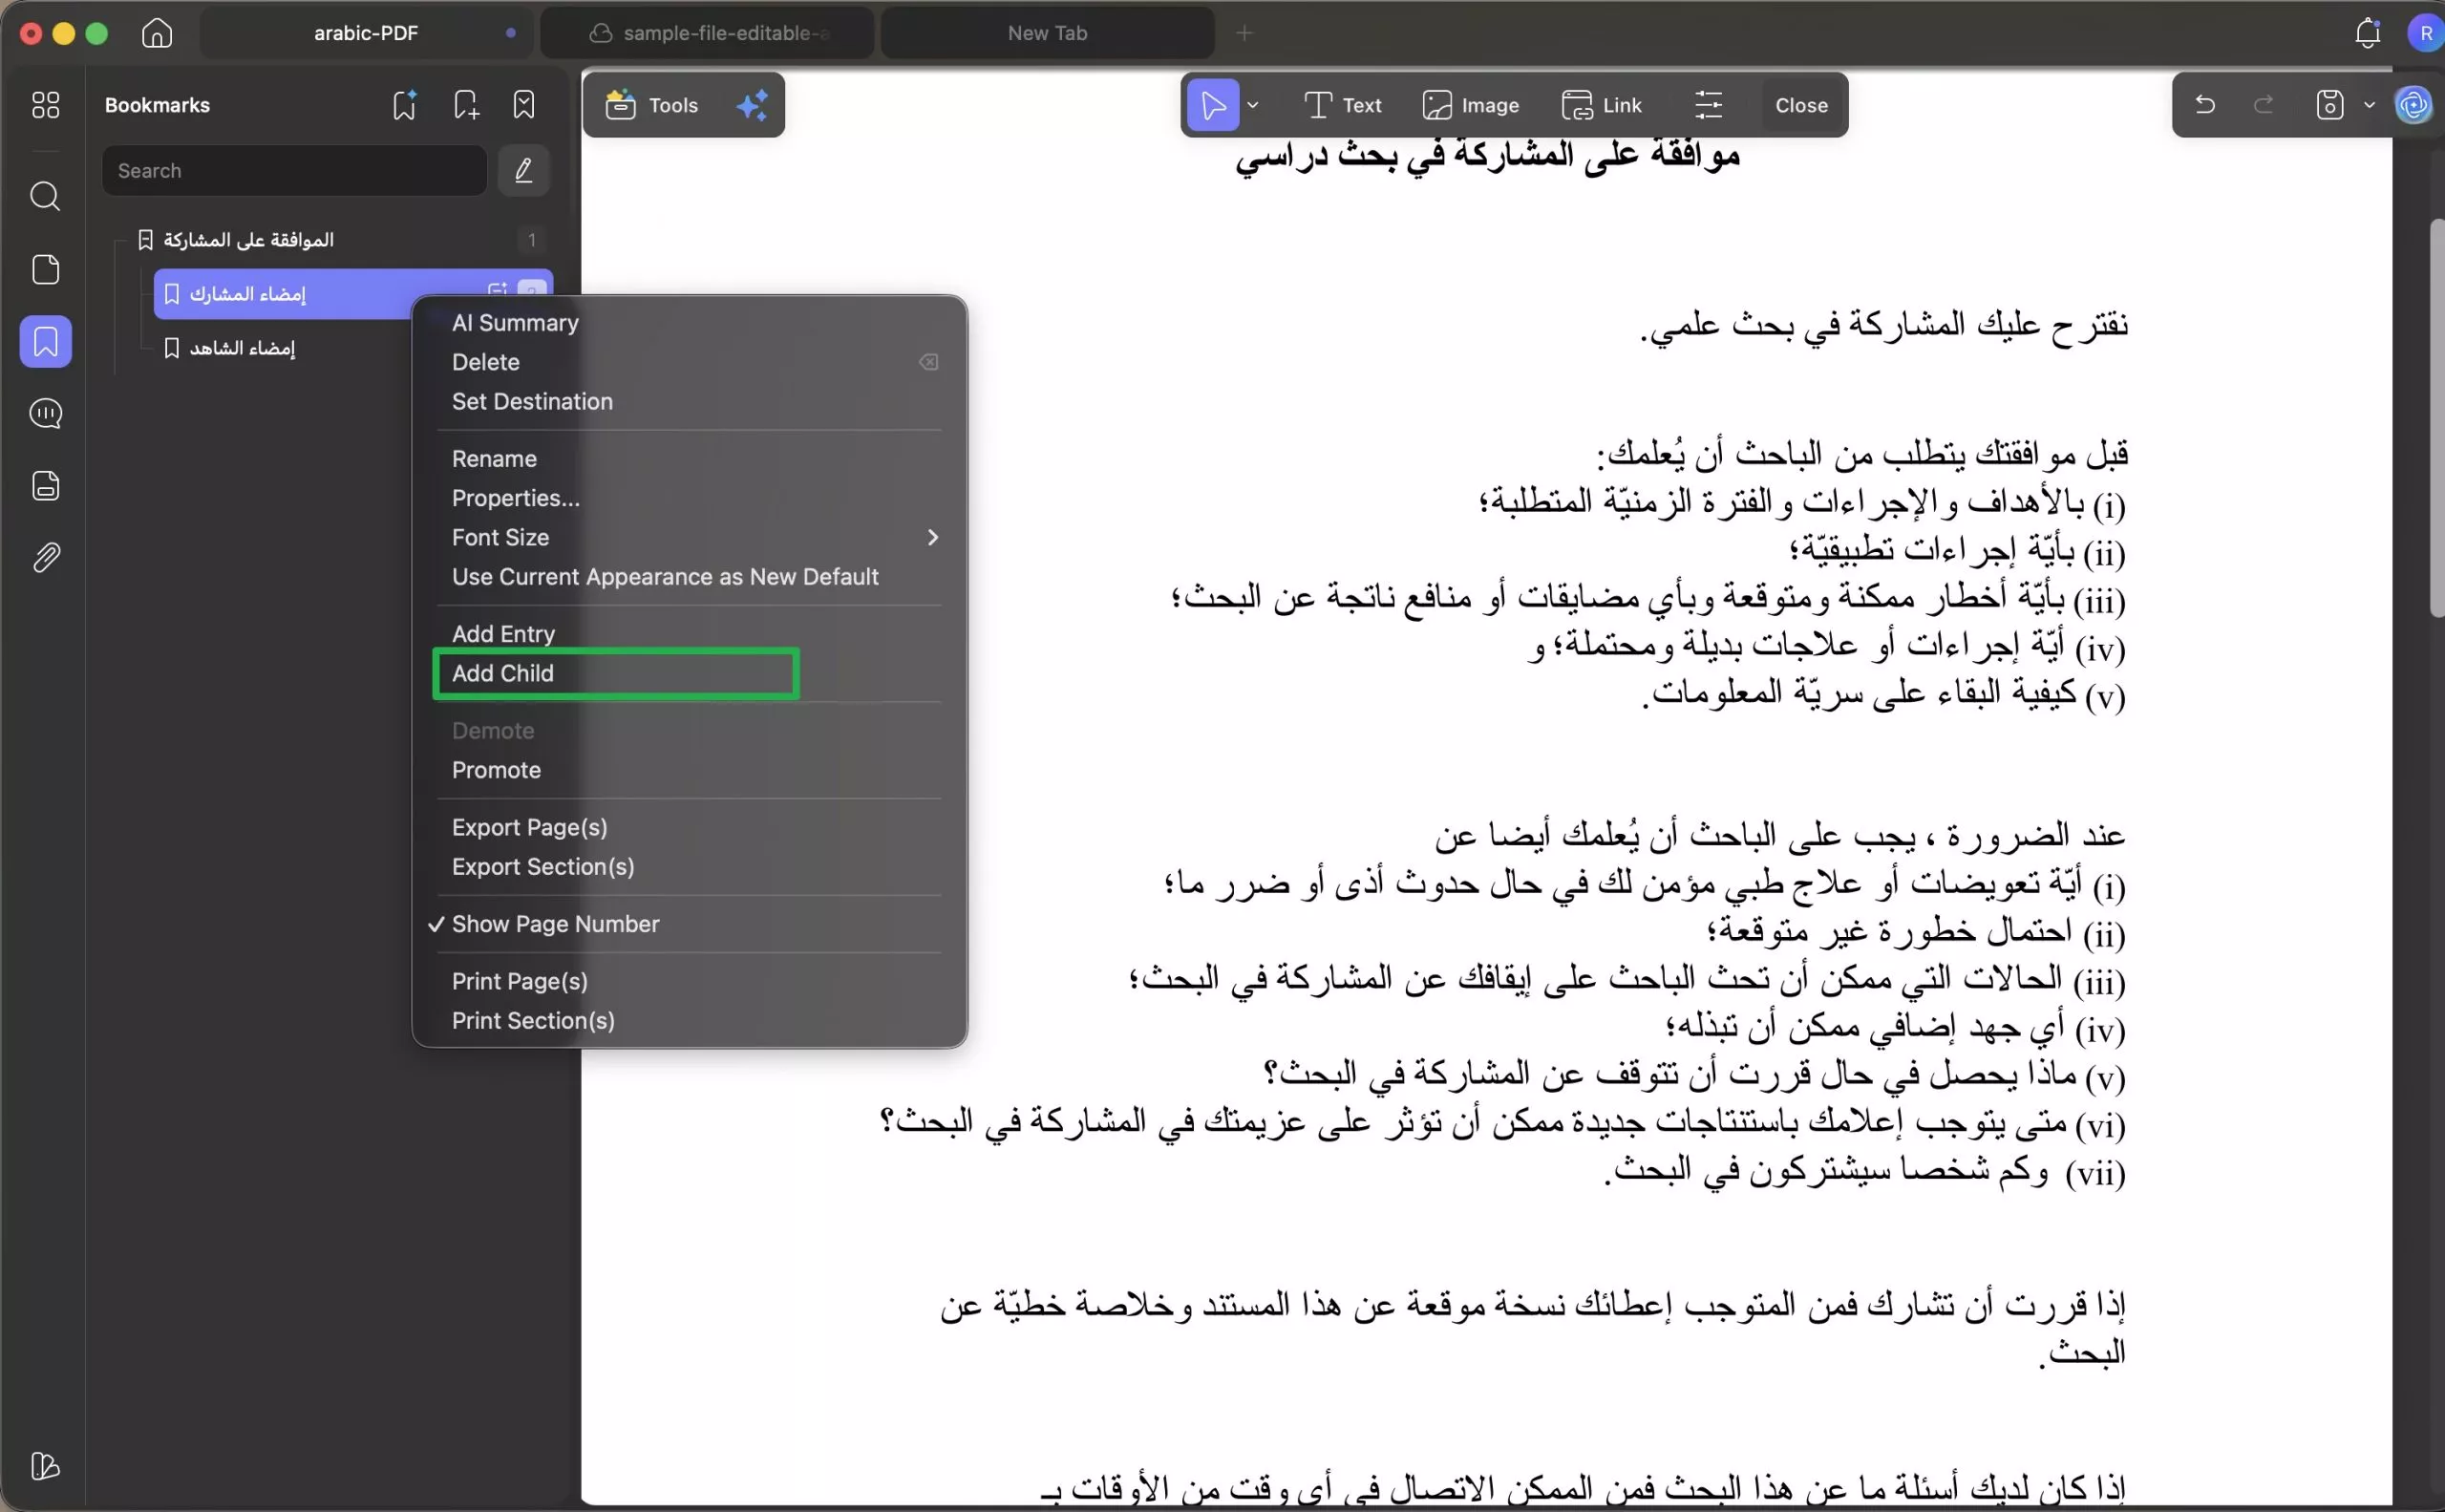
Task: Toggle Show Page Number in the context menu
Action: [555, 924]
